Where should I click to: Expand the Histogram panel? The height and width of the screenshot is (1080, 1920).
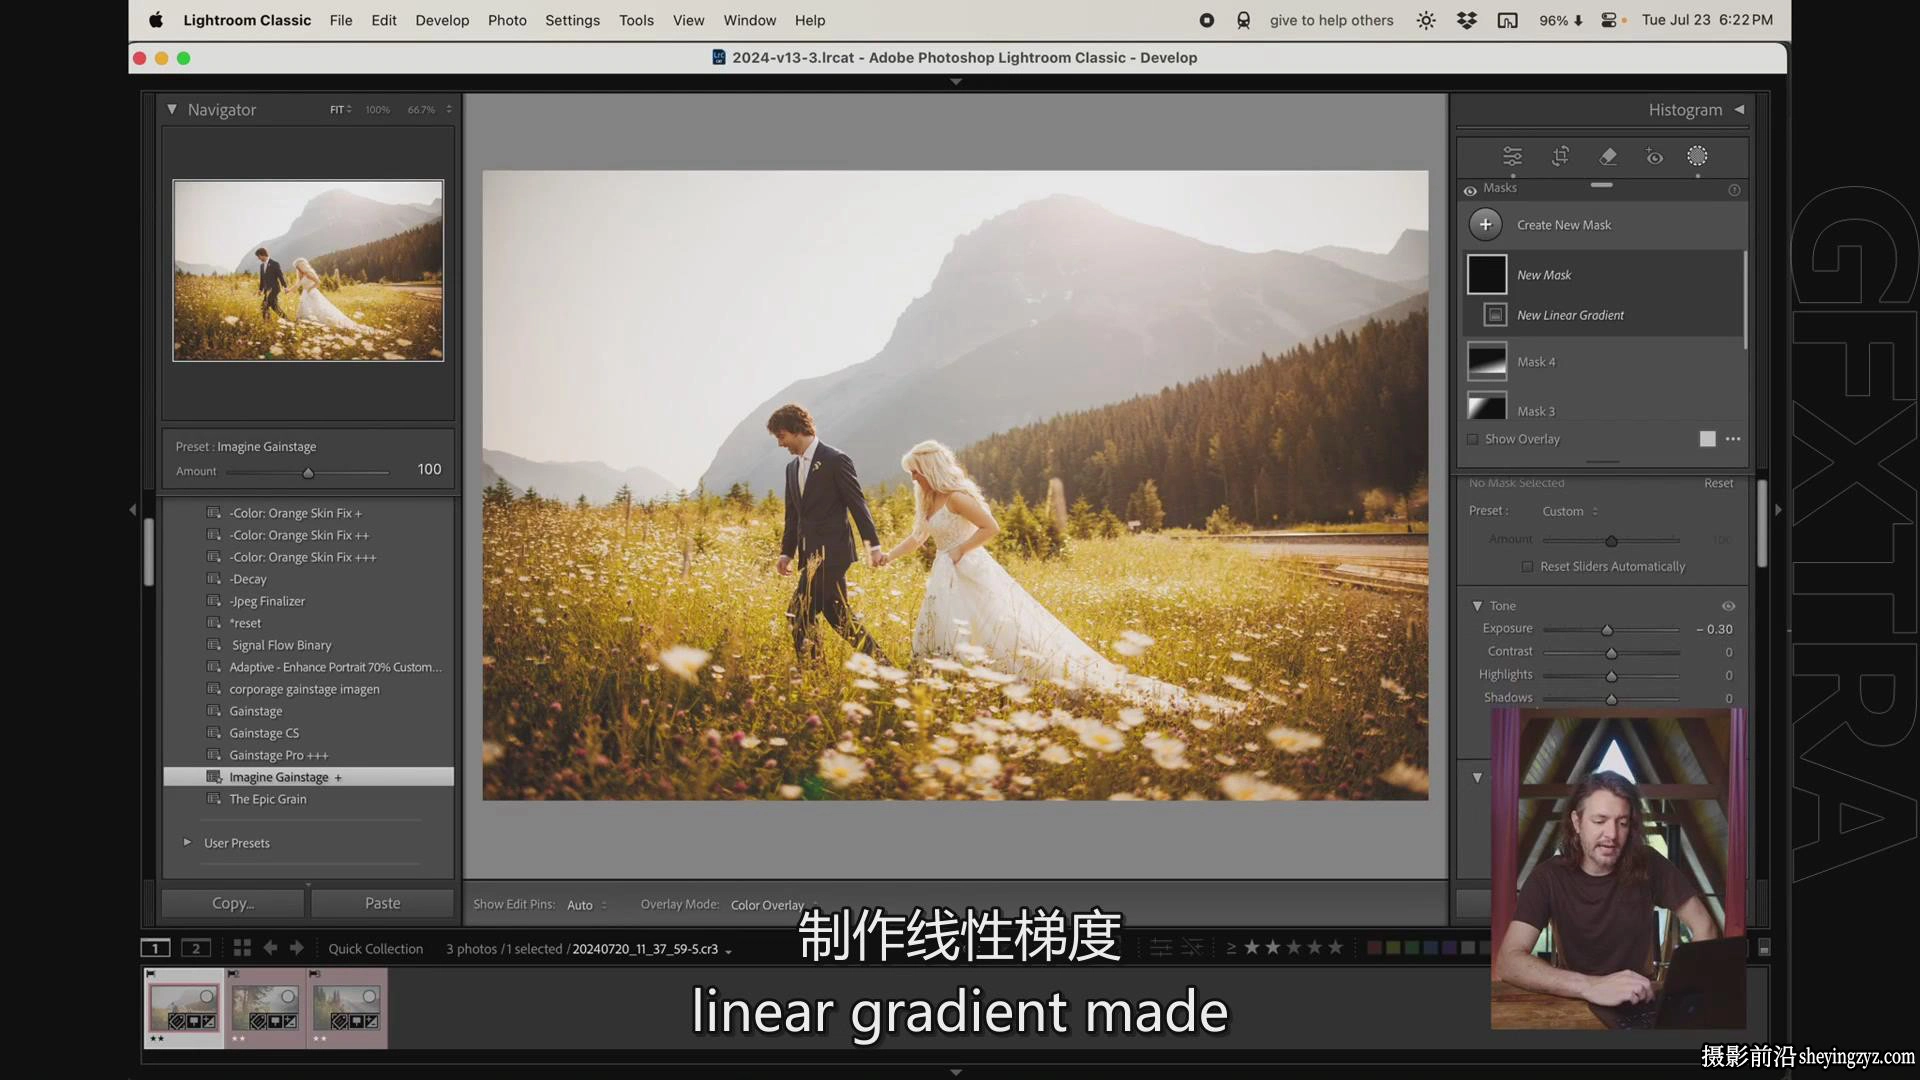click(x=1739, y=109)
